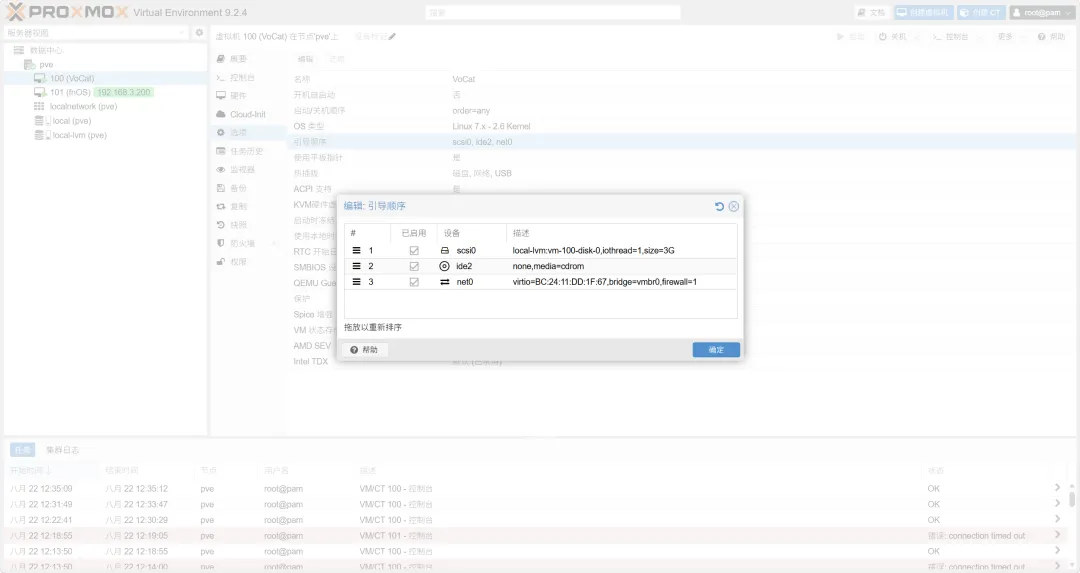1080x573 pixels.
Task: Click the create virtual machine button
Action: (x=923, y=12)
